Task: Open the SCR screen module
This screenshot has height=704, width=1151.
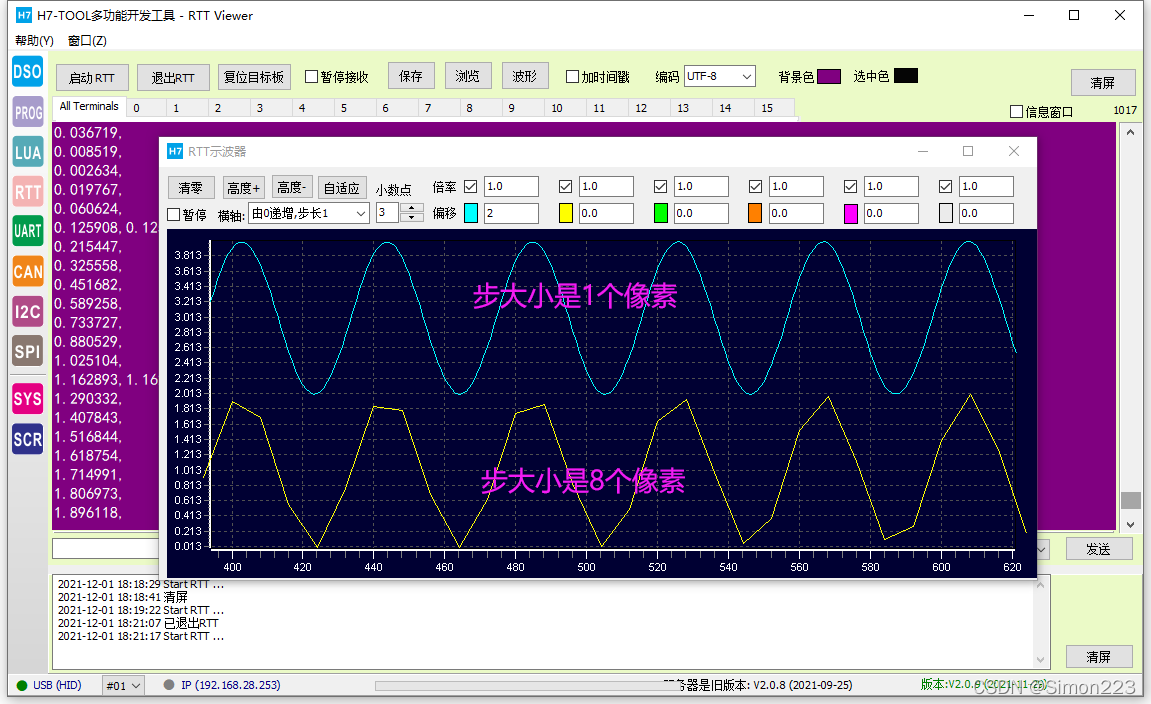Action: 28,439
